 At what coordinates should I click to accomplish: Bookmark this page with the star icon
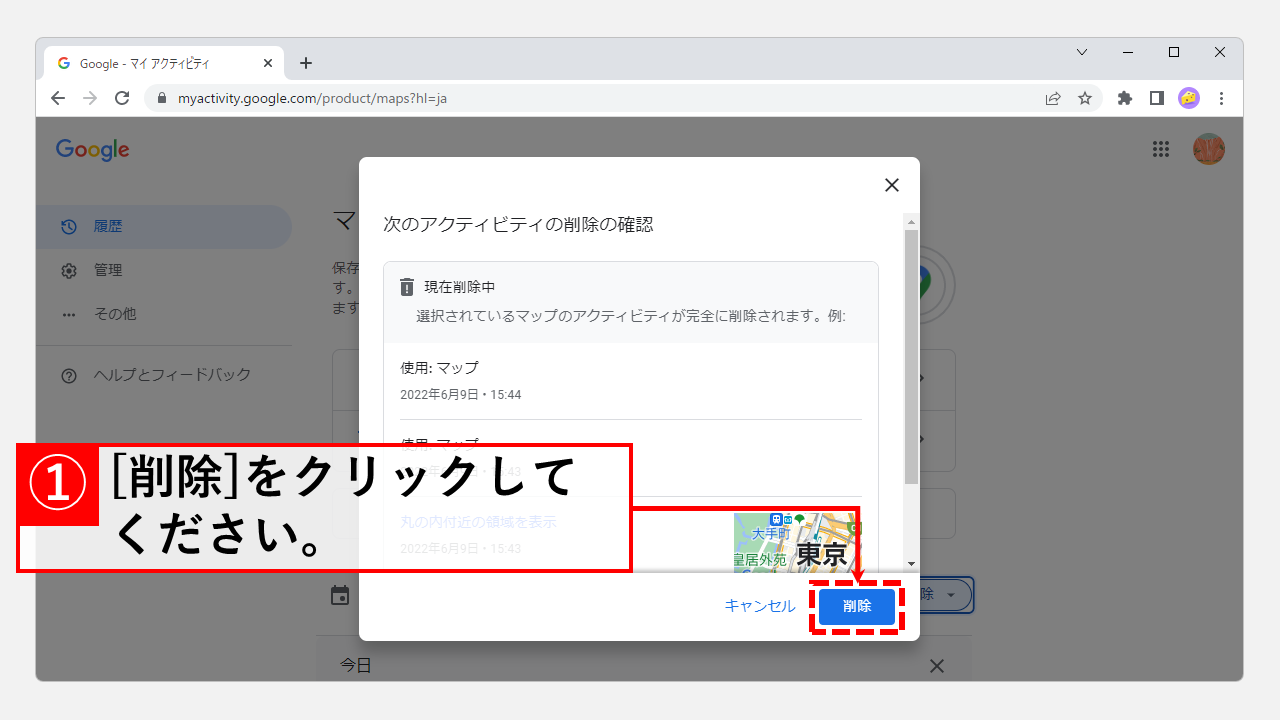tap(1085, 98)
